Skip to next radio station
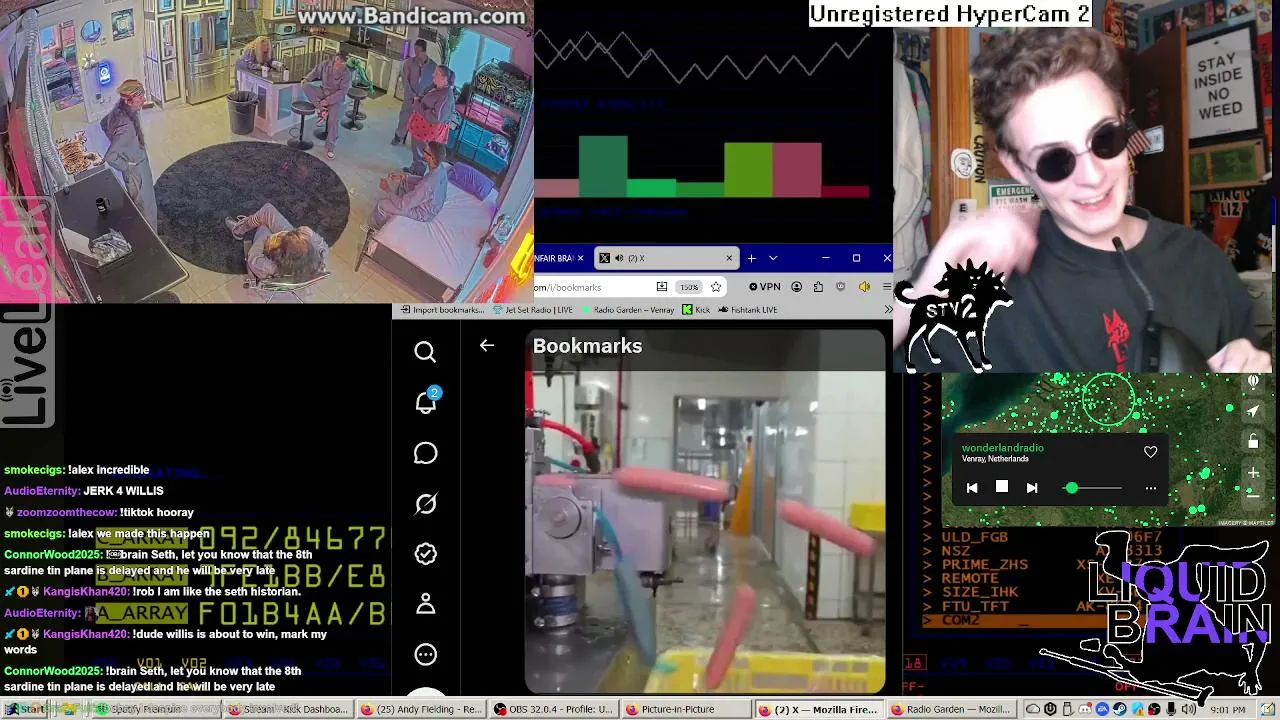Screen dimensions: 1280x720 [1032, 488]
